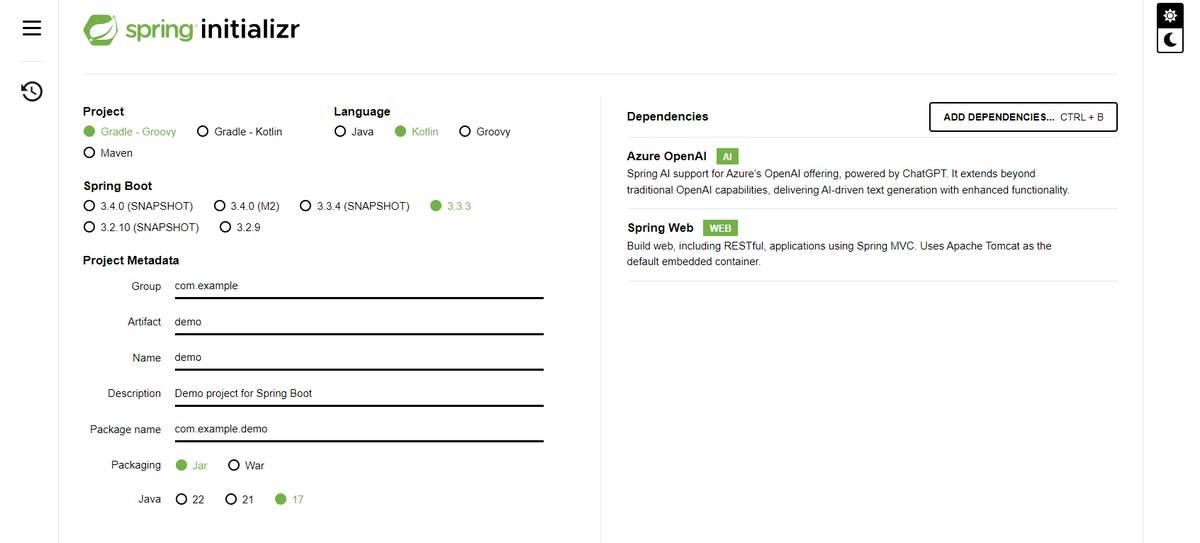The width and height of the screenshot is (1200, 543).
Task: Focus the Group input field
Action: 358,286
